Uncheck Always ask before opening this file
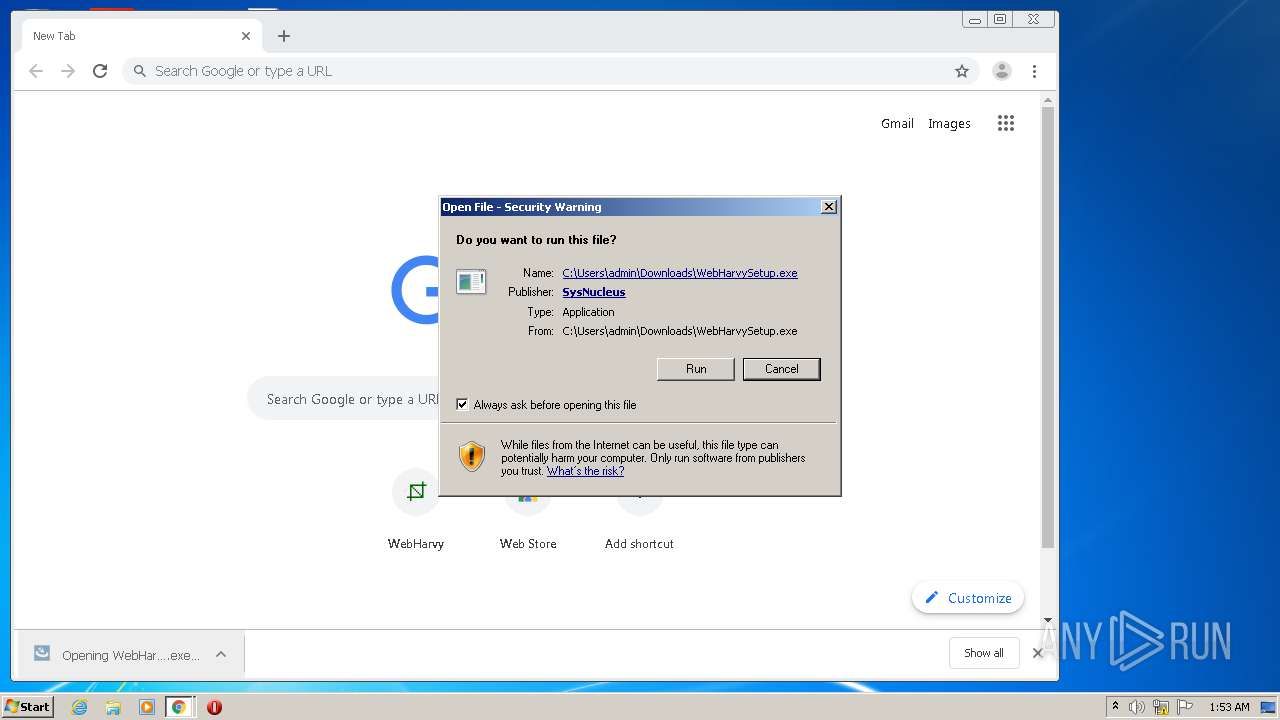Image resolution: width=1280 pixels, height=720 pixels. [x=462, y=405]
